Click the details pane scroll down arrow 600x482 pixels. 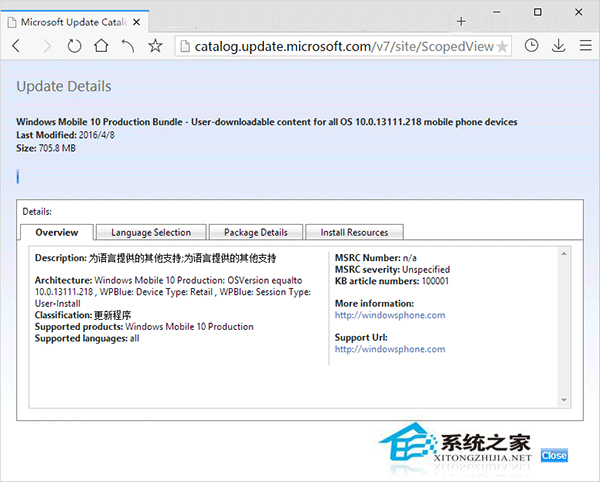[x=564, y=400]
